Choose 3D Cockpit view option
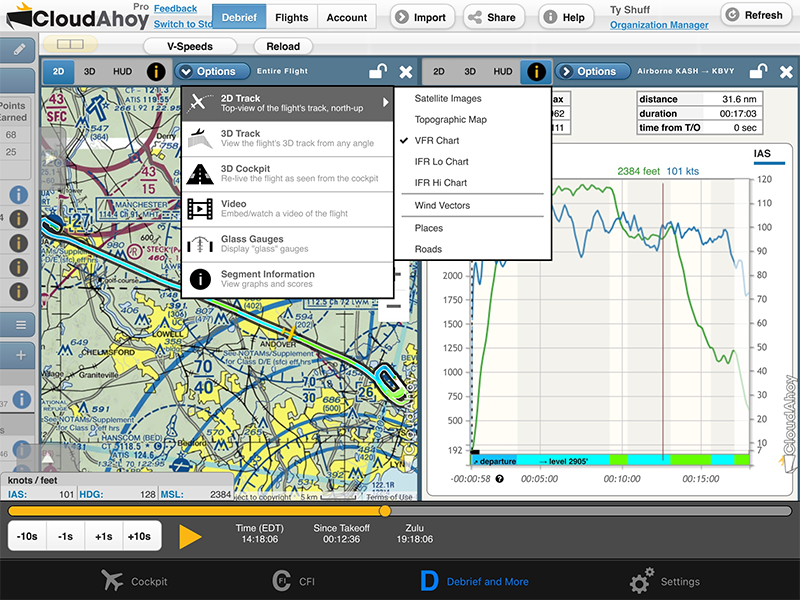The width and height of the screenshot is (800, 600). 288,173
